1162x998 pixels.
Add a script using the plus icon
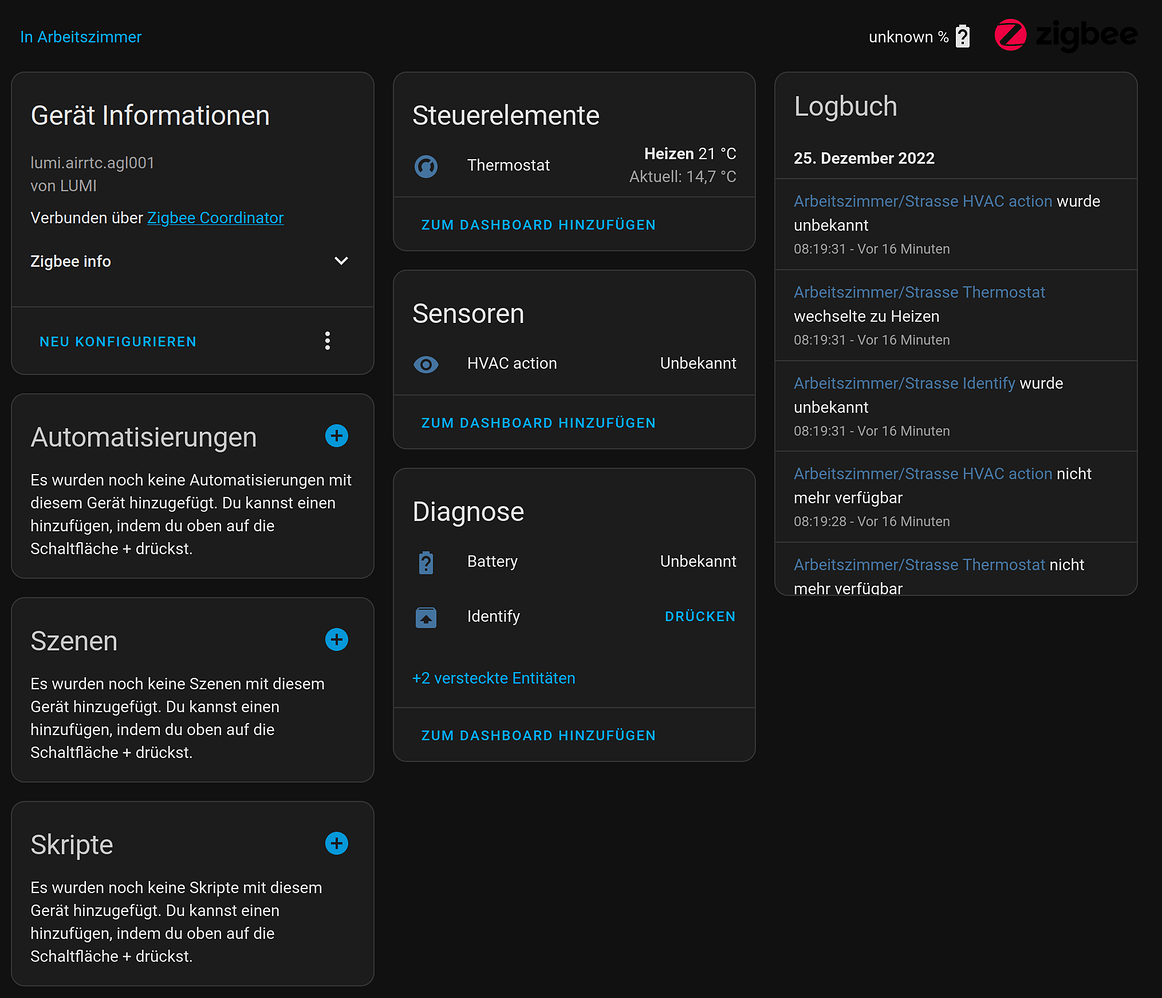[336, 844]
